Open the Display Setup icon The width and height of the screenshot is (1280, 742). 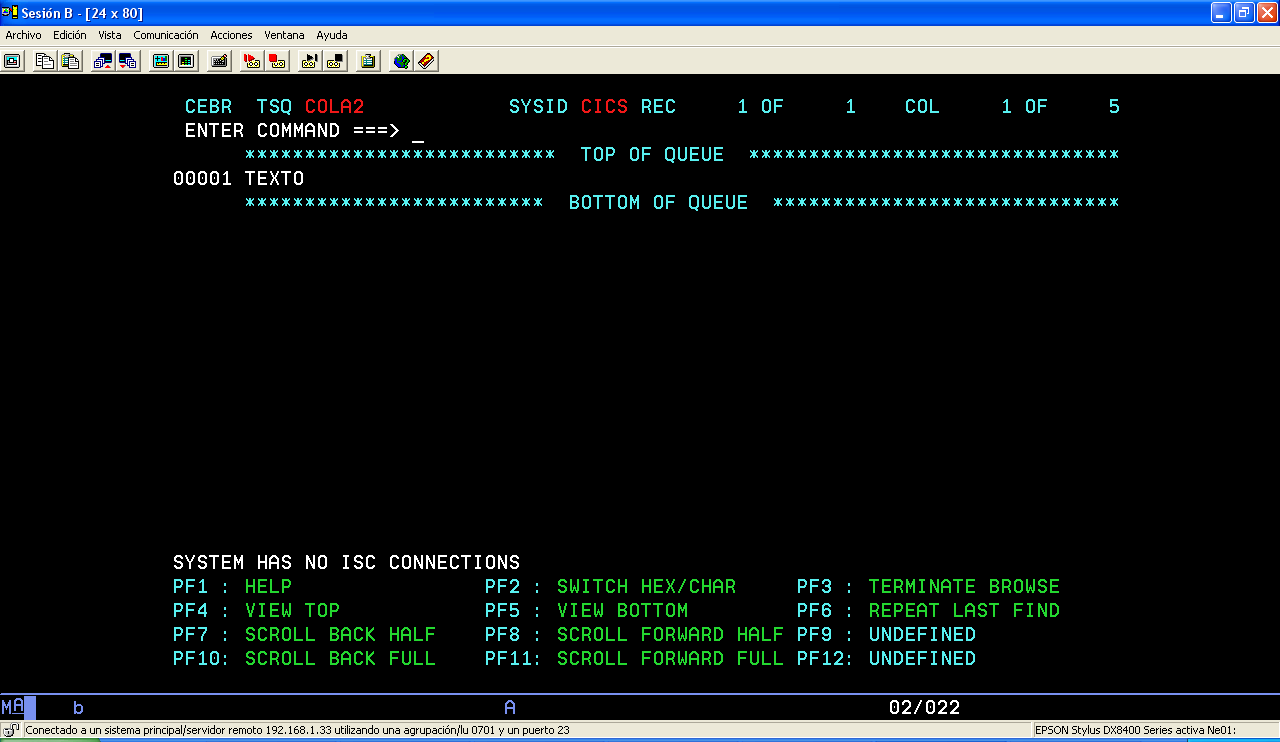pyautogui.click(x=159, y=61)
